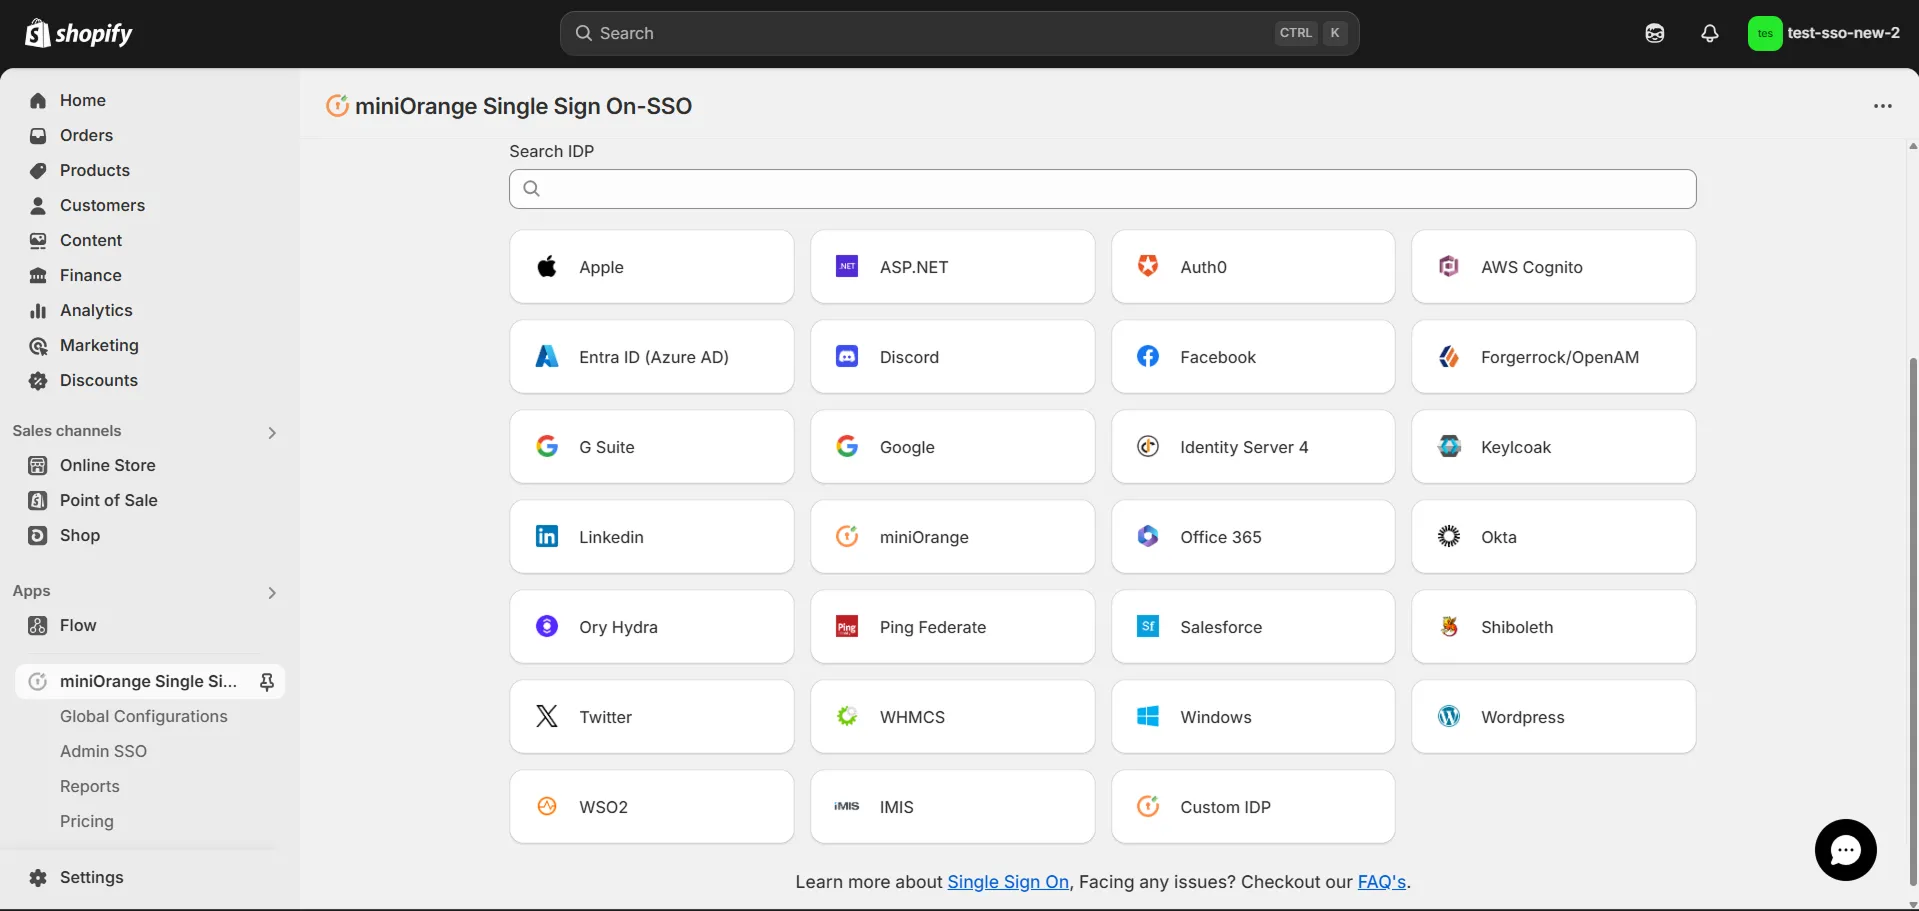Expand the Apps section chevron

272,592
